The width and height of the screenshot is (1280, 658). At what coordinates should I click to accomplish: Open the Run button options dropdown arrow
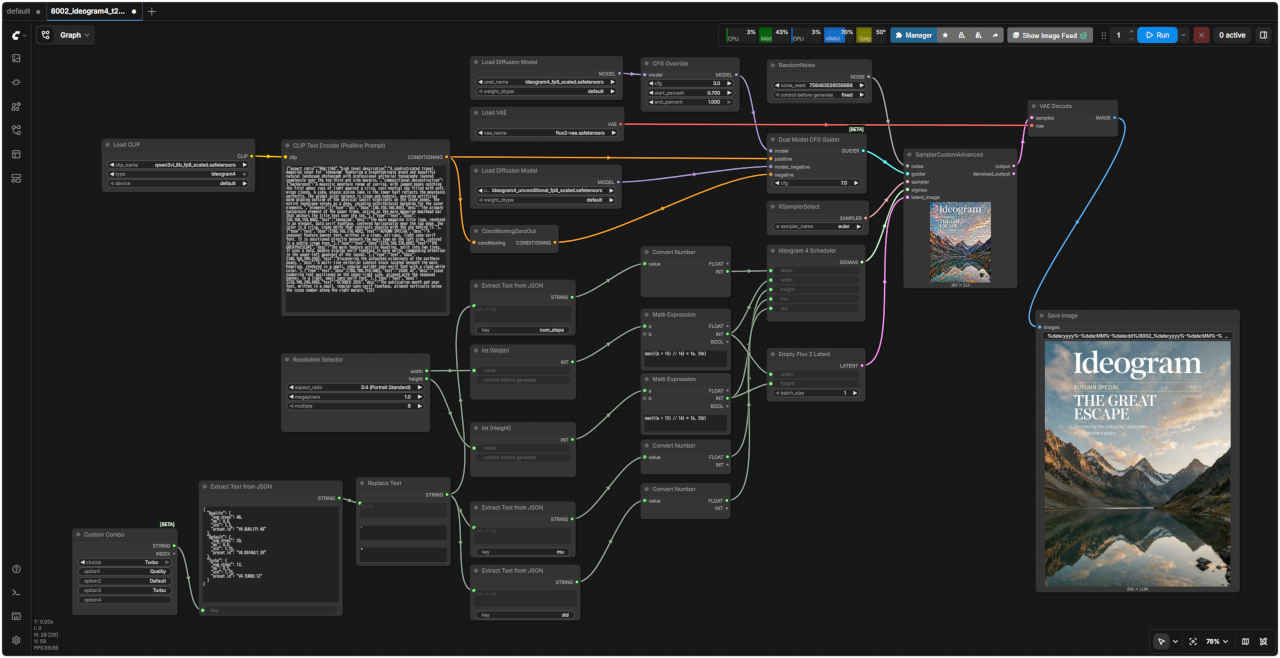pyautogui.click(x=1184, y=35)
